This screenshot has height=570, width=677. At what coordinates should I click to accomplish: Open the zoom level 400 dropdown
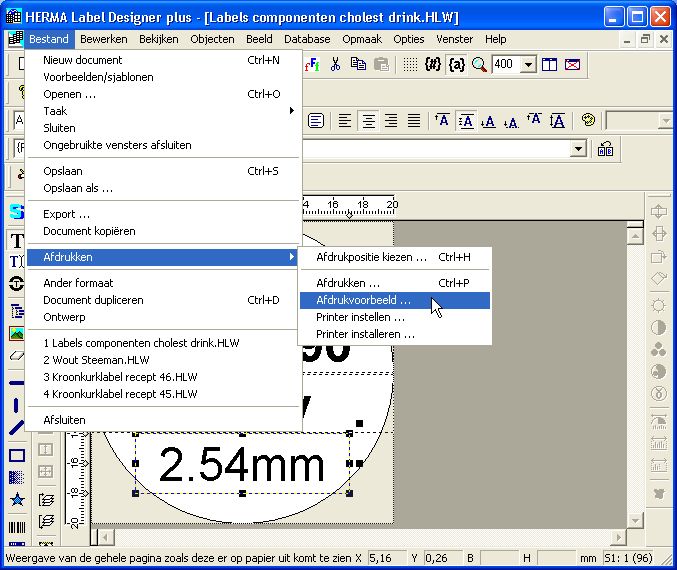pyautogui.click(x=528, y=64)
